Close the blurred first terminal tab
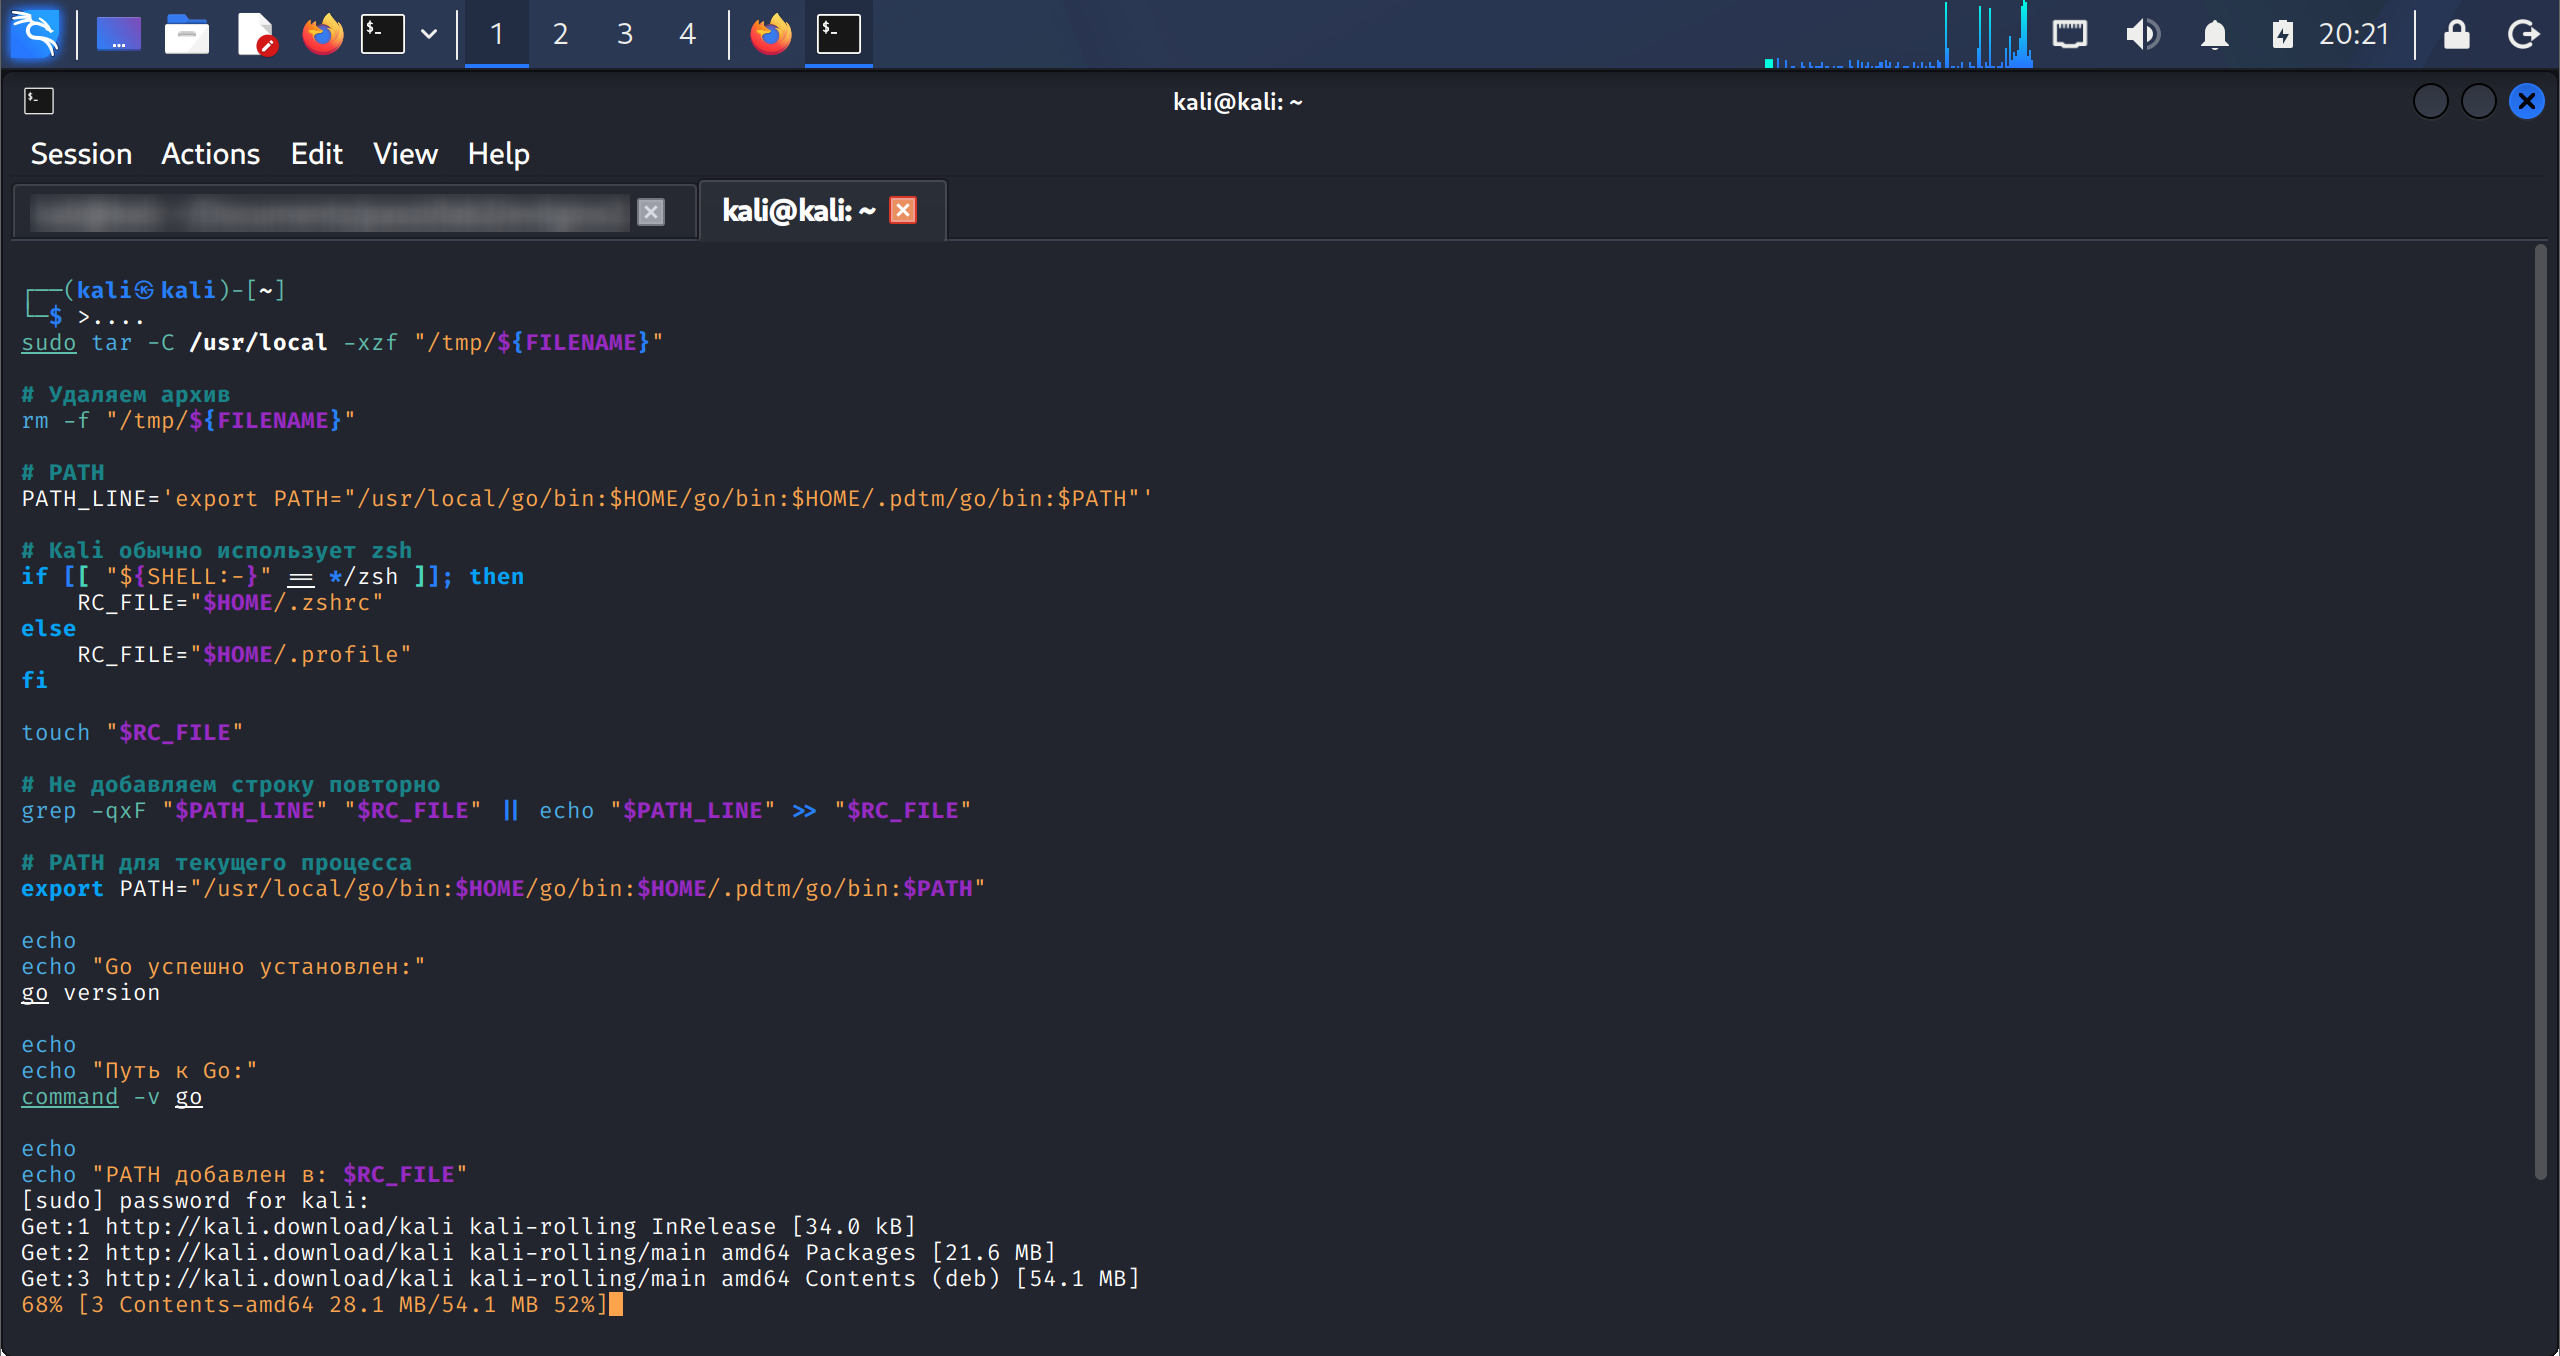 [651, 212]
